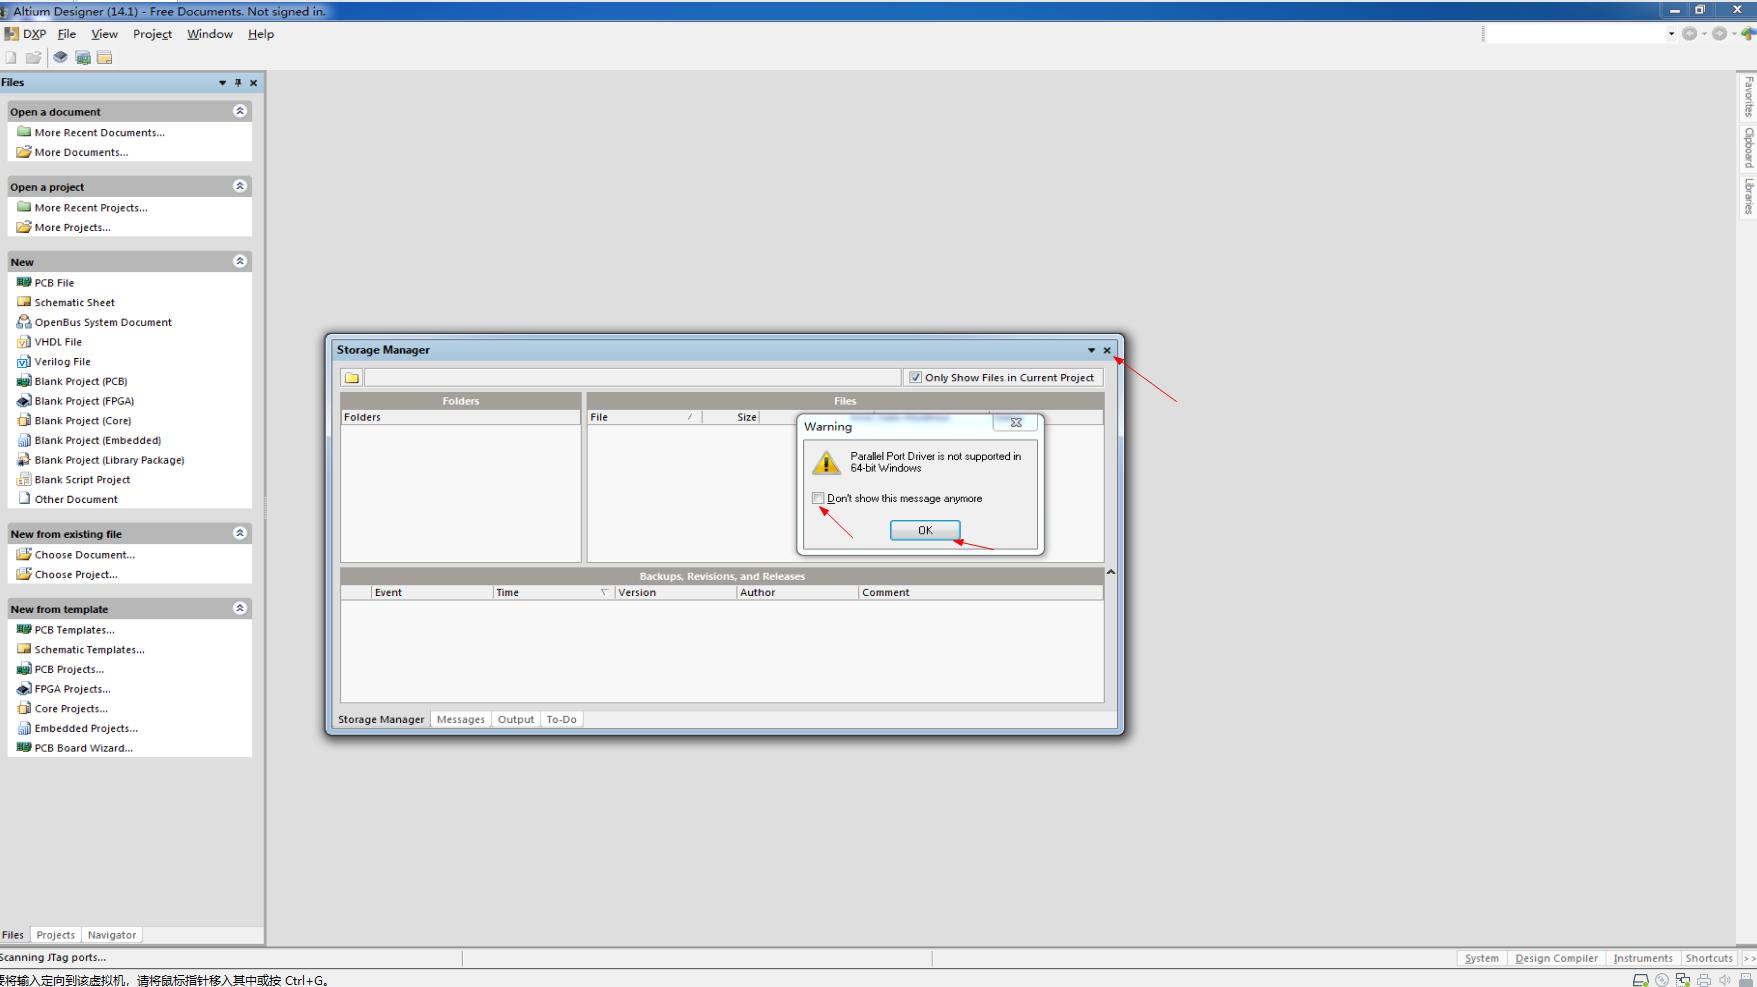Collapse the New from template section
This screenshot has width=1757, height=987.
(239, 607)
